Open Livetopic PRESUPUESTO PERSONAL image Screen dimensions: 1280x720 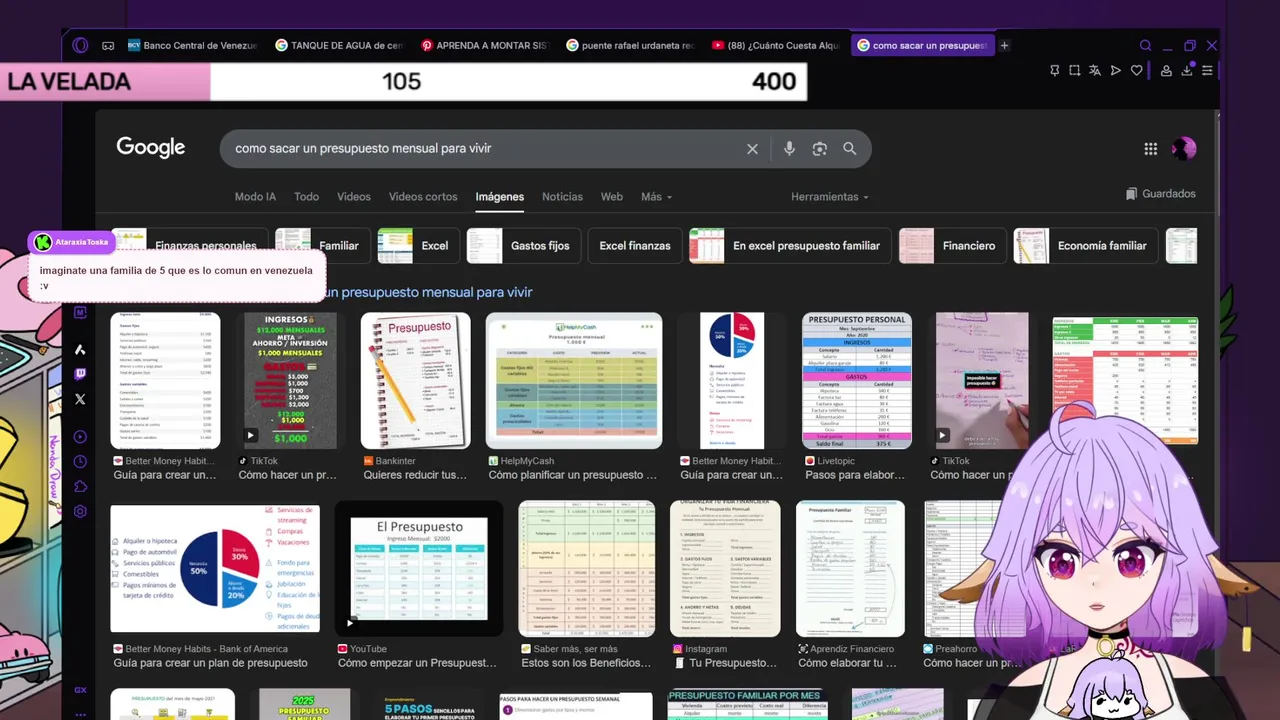click(x=856, y=380)
